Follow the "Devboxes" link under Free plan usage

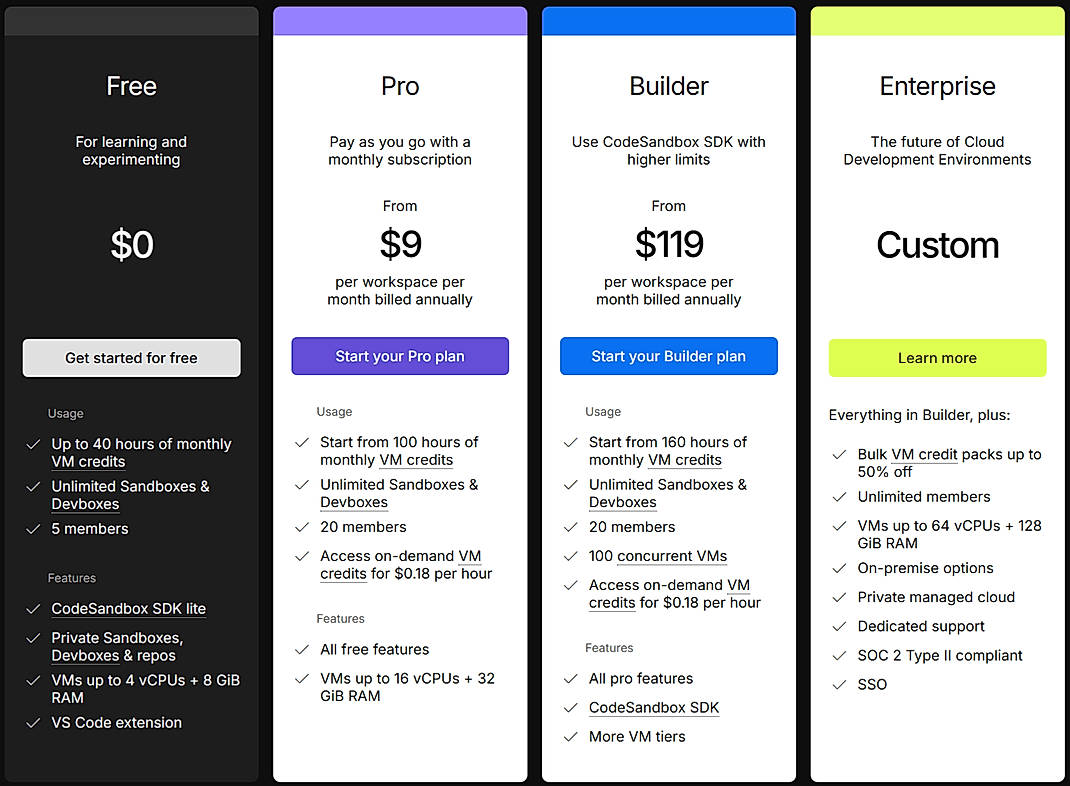85,504
